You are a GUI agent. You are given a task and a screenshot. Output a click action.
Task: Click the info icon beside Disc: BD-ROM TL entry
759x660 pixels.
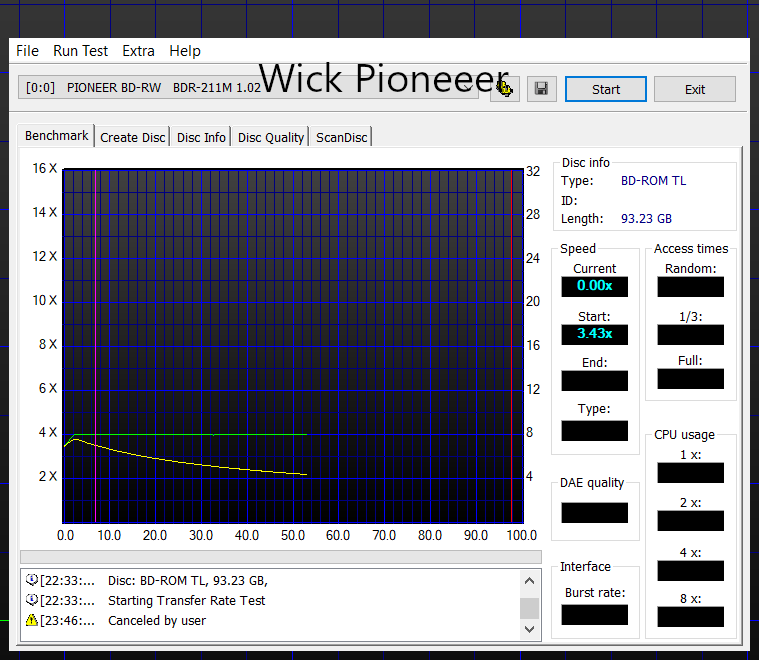pyautogui.click(x=31, y=580)
